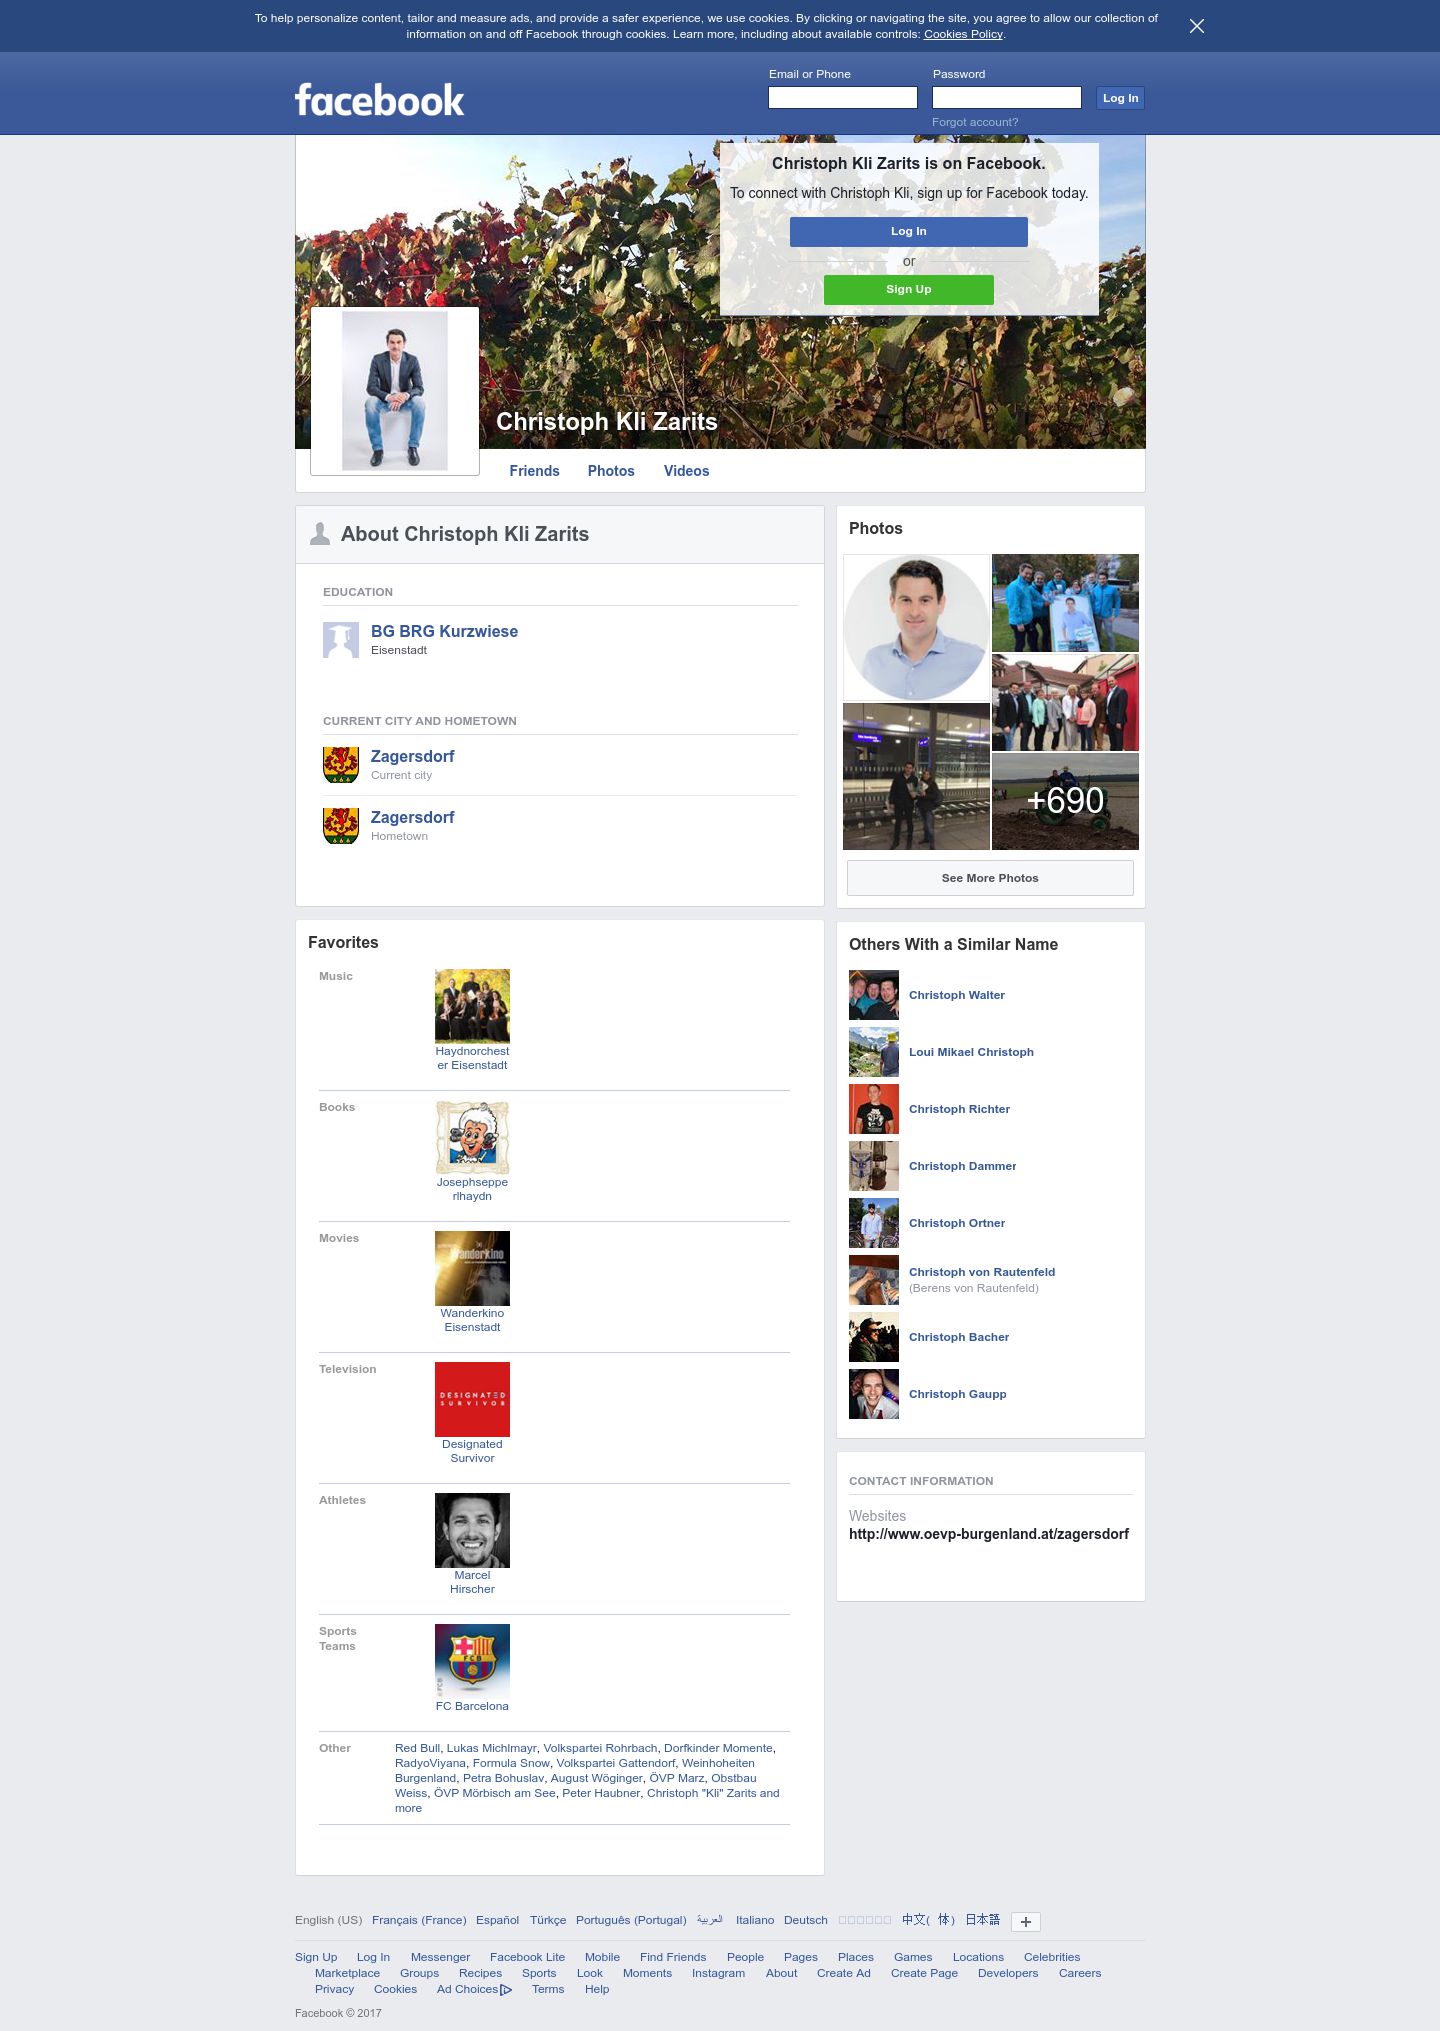
Task: Open the Forgot account link
Action: coord(975,122)
